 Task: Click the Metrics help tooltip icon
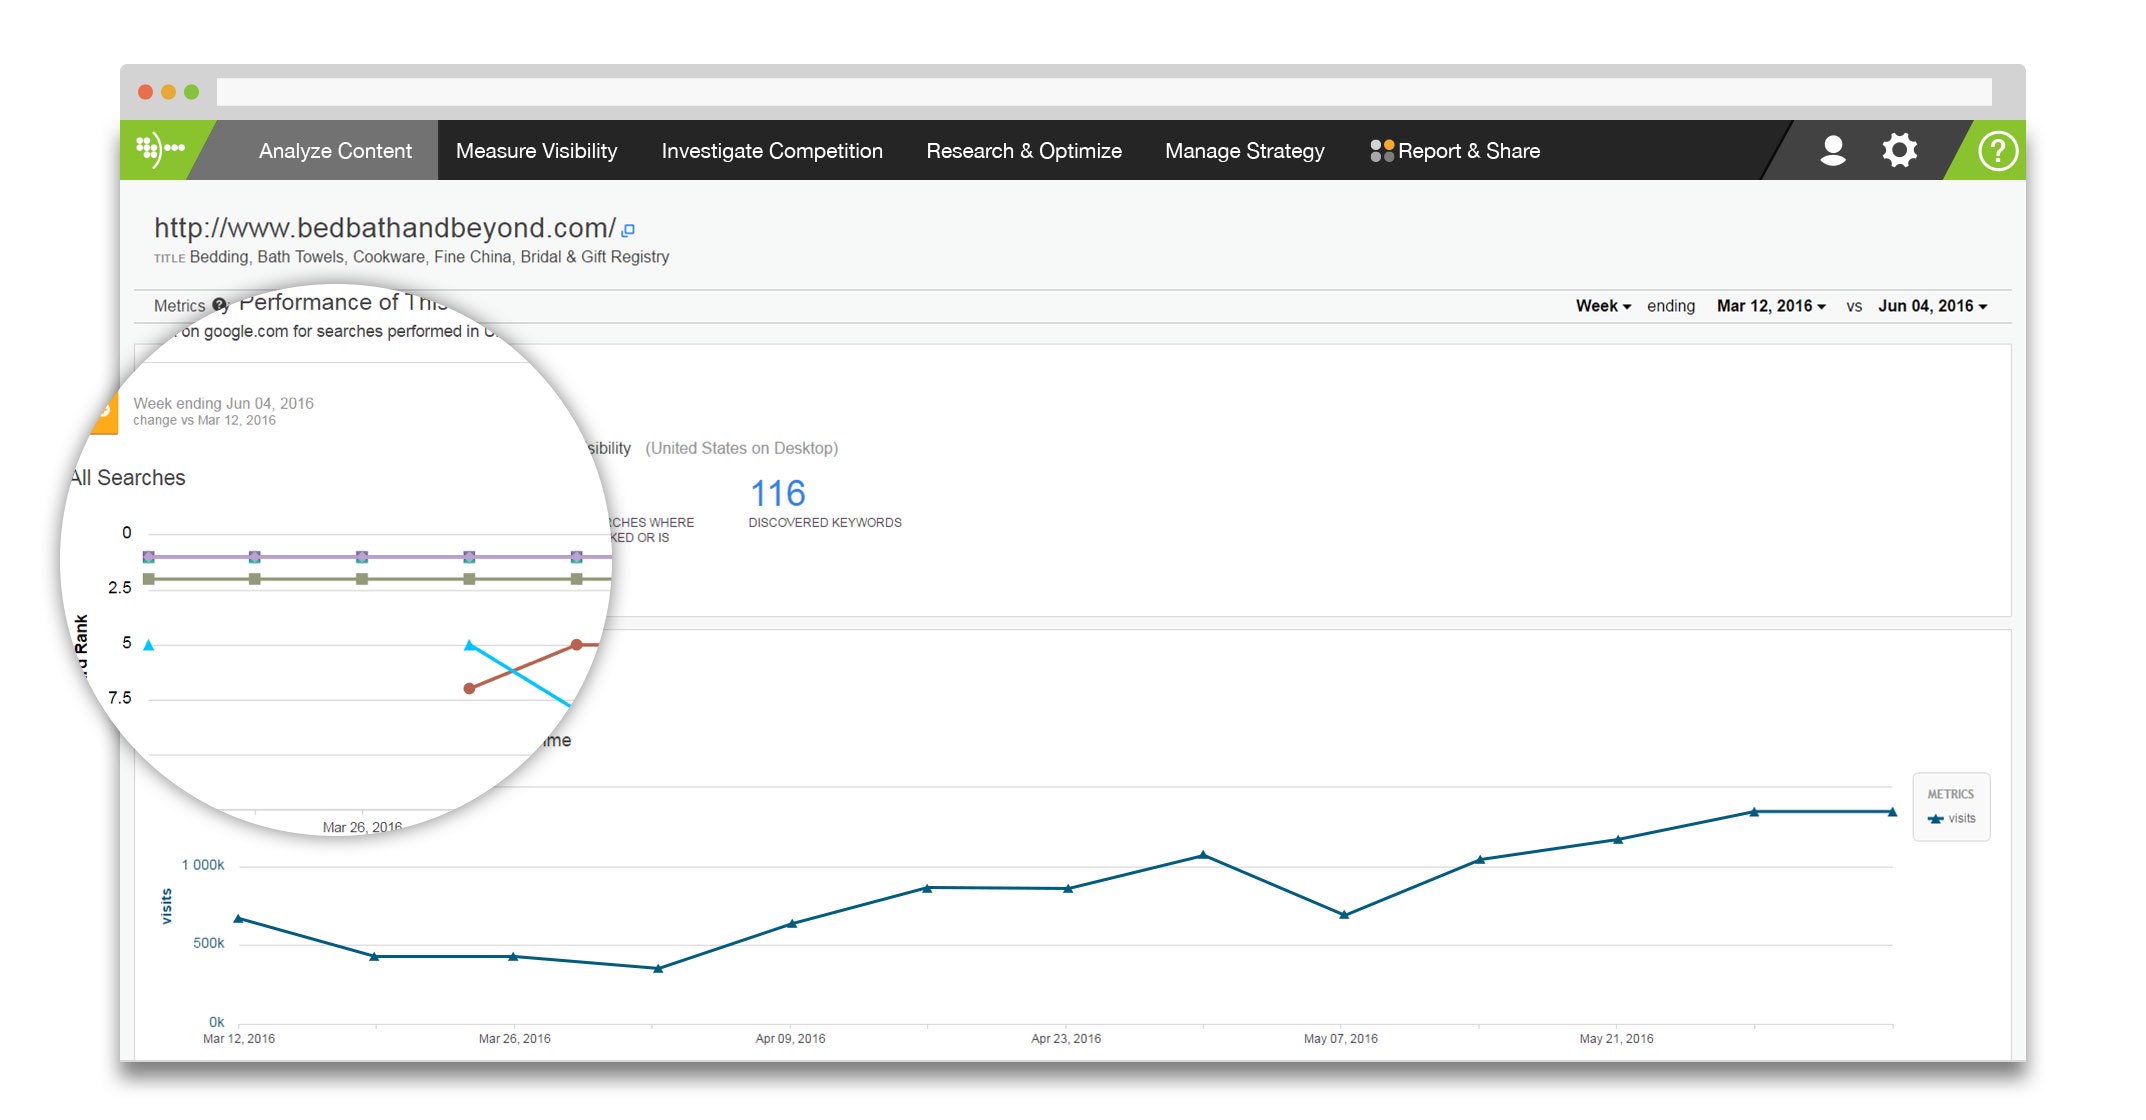pos(219,305)
